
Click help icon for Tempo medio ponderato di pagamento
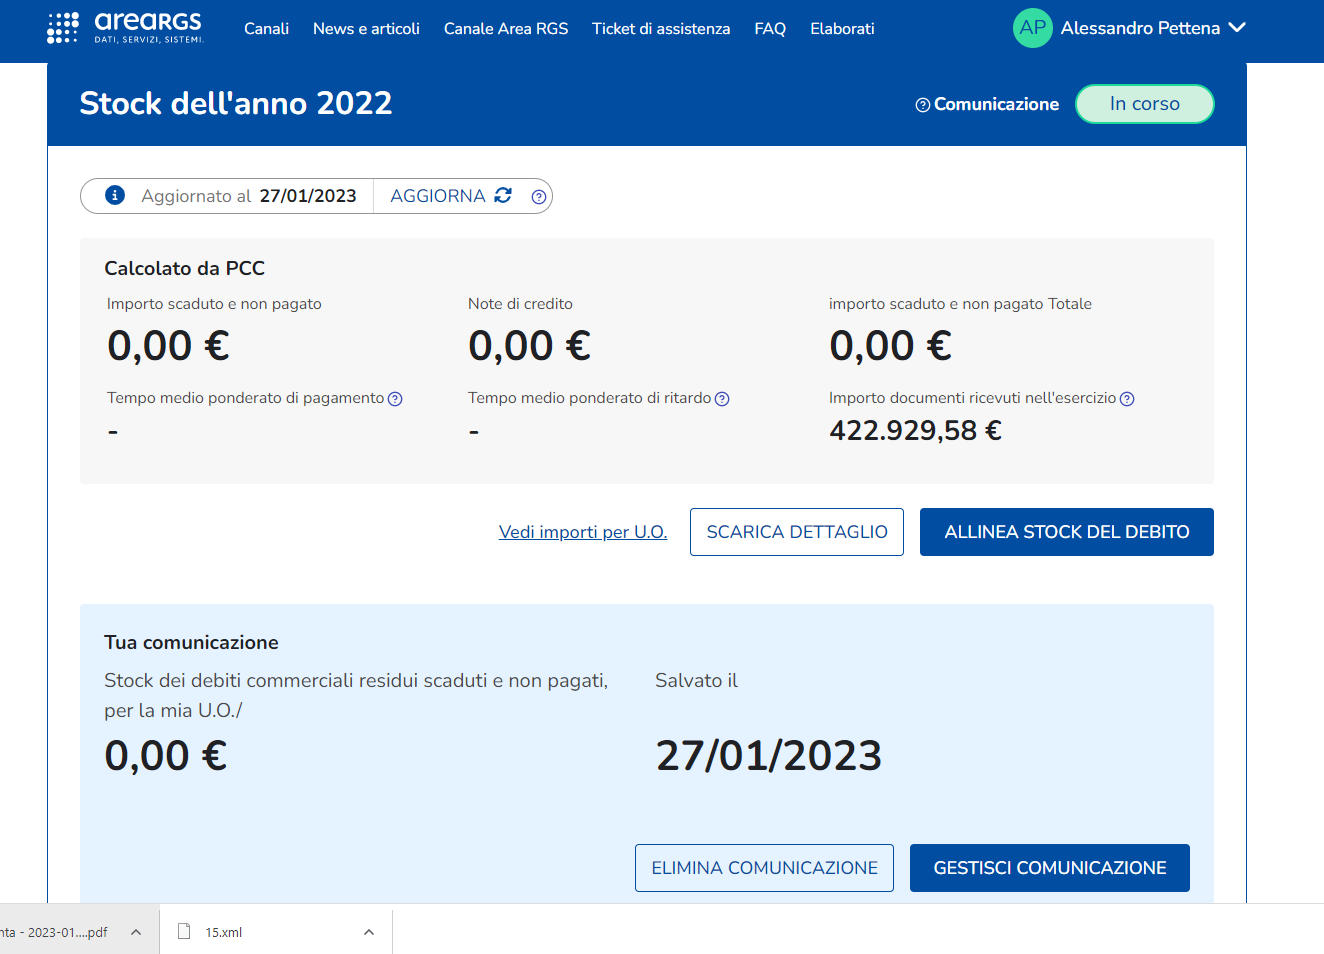(x=395, y=399)
